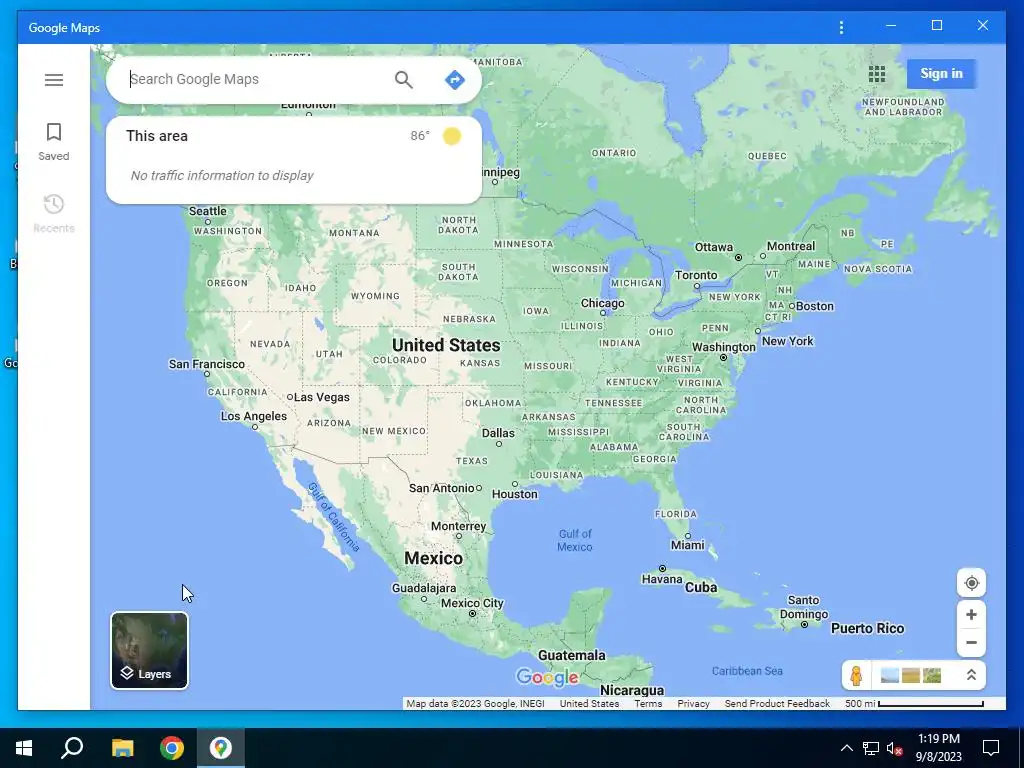The width and height of the screenshot is (1024, 768).
Task: Click the United States footer link
Action: [589, 703]
